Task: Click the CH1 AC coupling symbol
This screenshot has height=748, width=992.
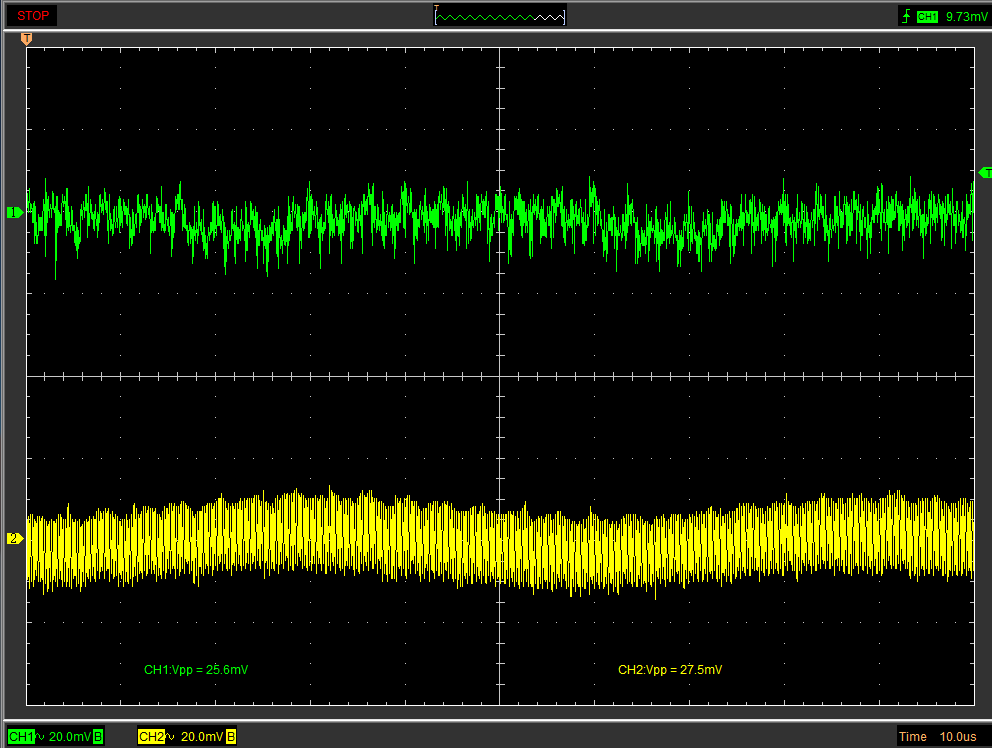Action: pyautogui.click(x=41, y=737)
